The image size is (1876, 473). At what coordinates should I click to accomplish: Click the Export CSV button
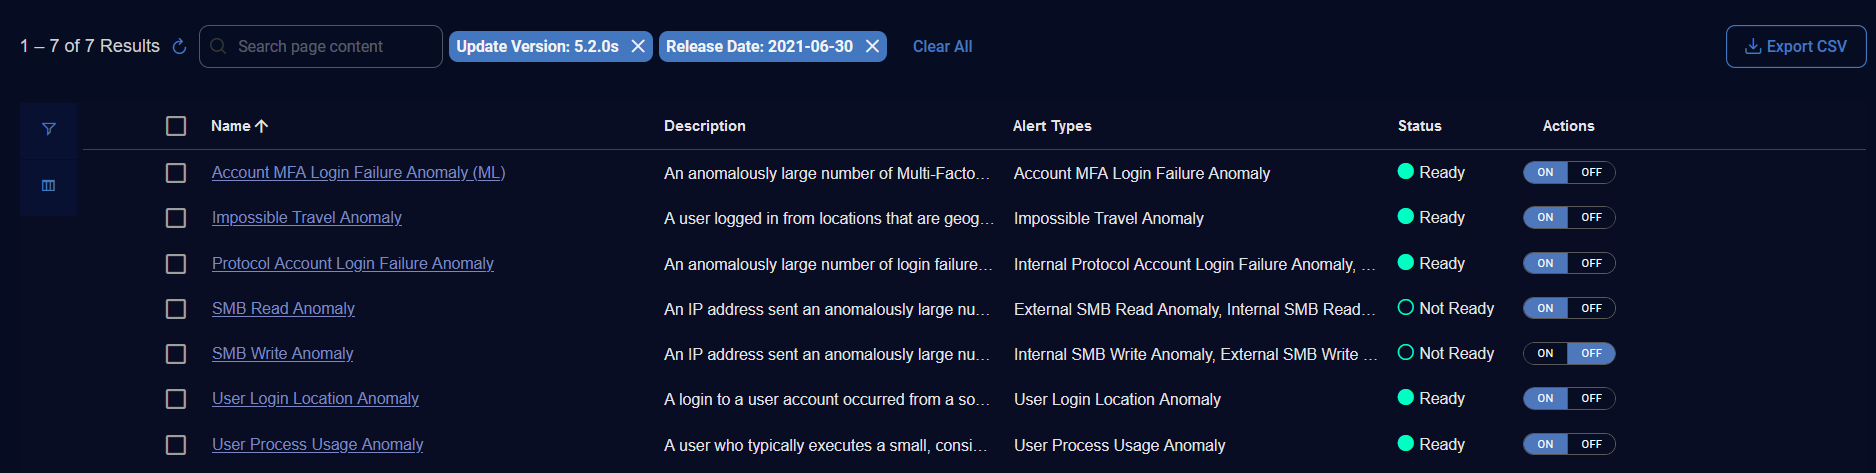pyautogui.click(x=1795, y=47)
